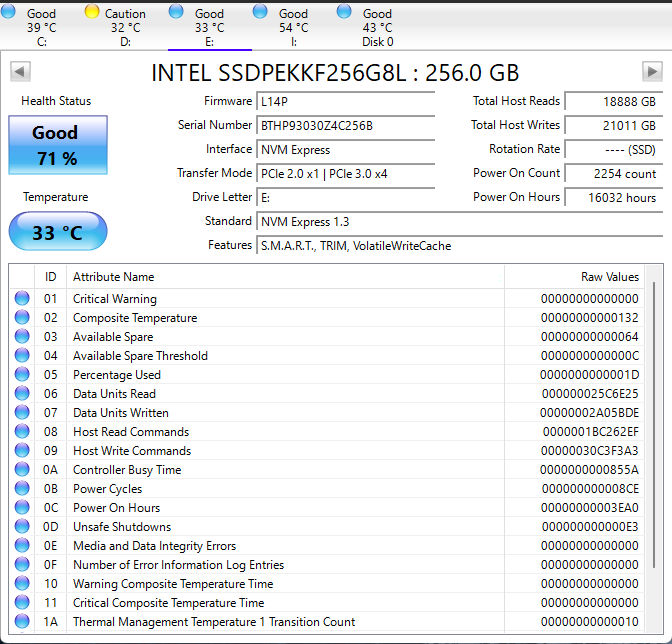Click Power On Count value 2254 count
This screenshot has width=672, height=644.
pos(614,174)
